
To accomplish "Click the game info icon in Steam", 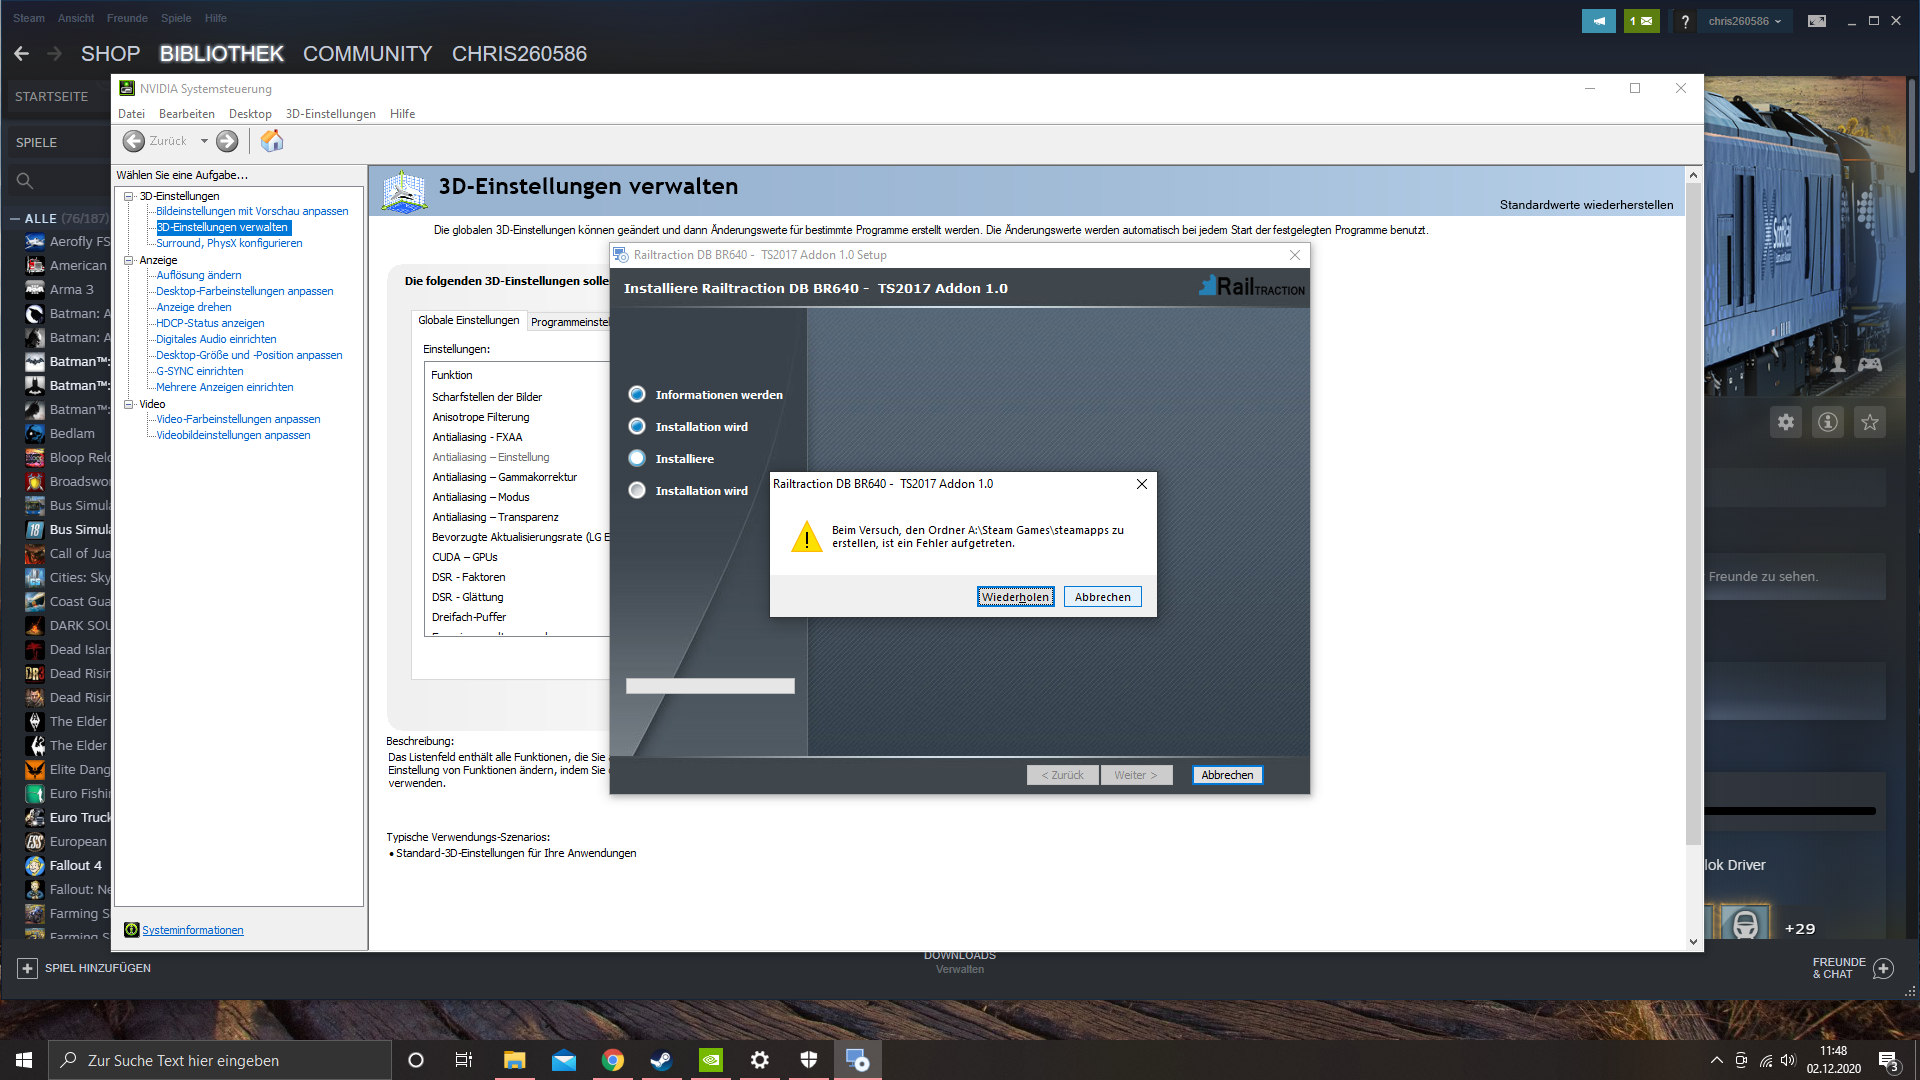I will [x=1828, y=422].
